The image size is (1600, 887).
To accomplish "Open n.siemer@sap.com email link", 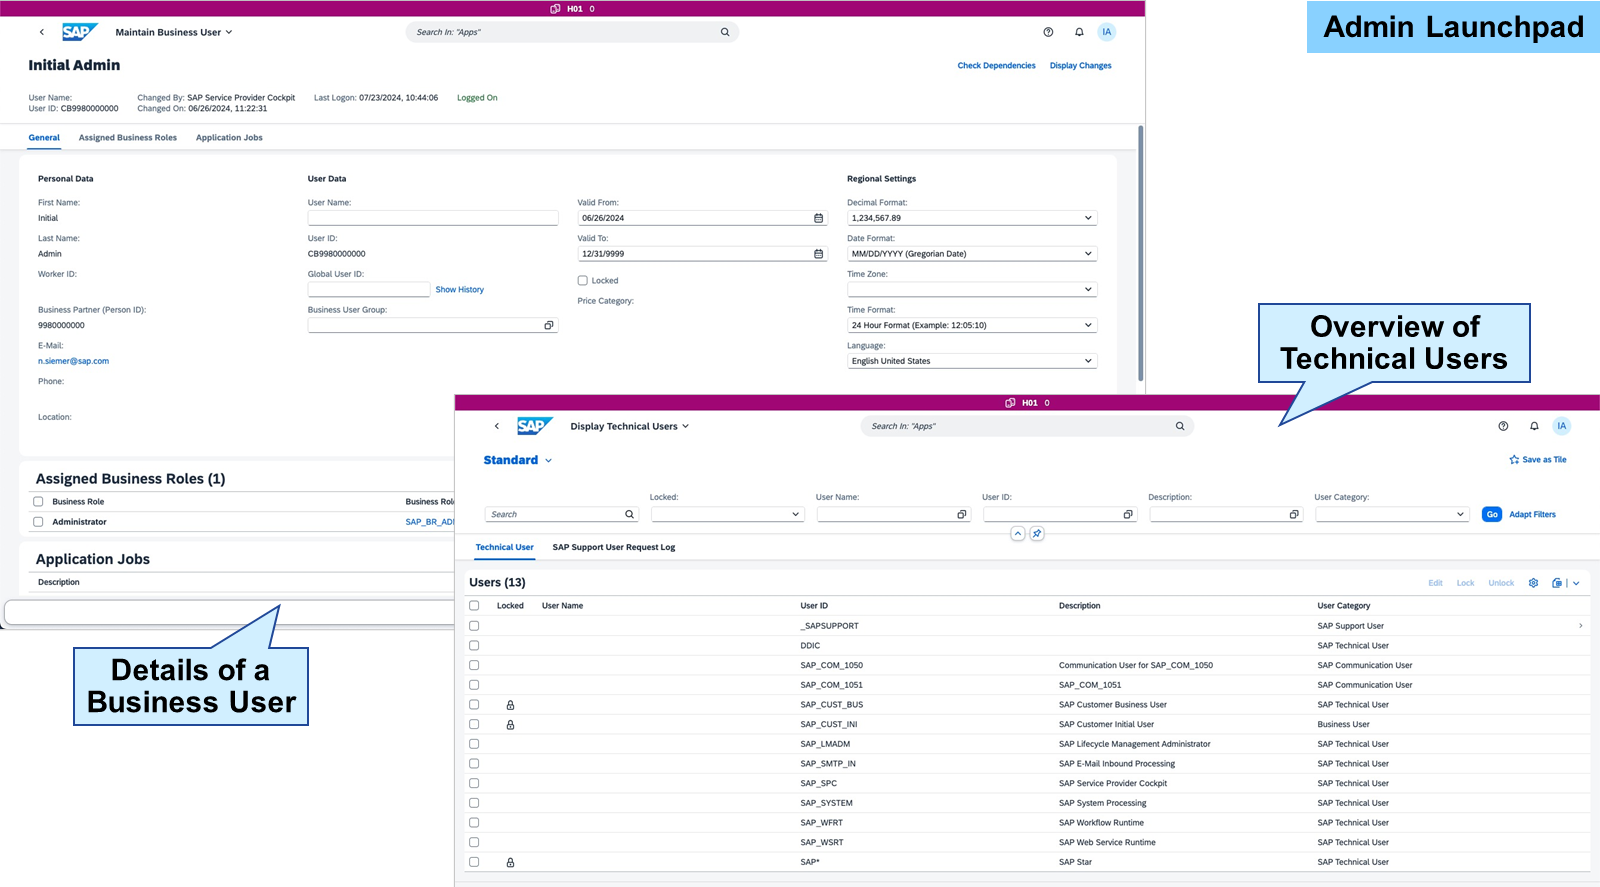I will tap(74, 362).
